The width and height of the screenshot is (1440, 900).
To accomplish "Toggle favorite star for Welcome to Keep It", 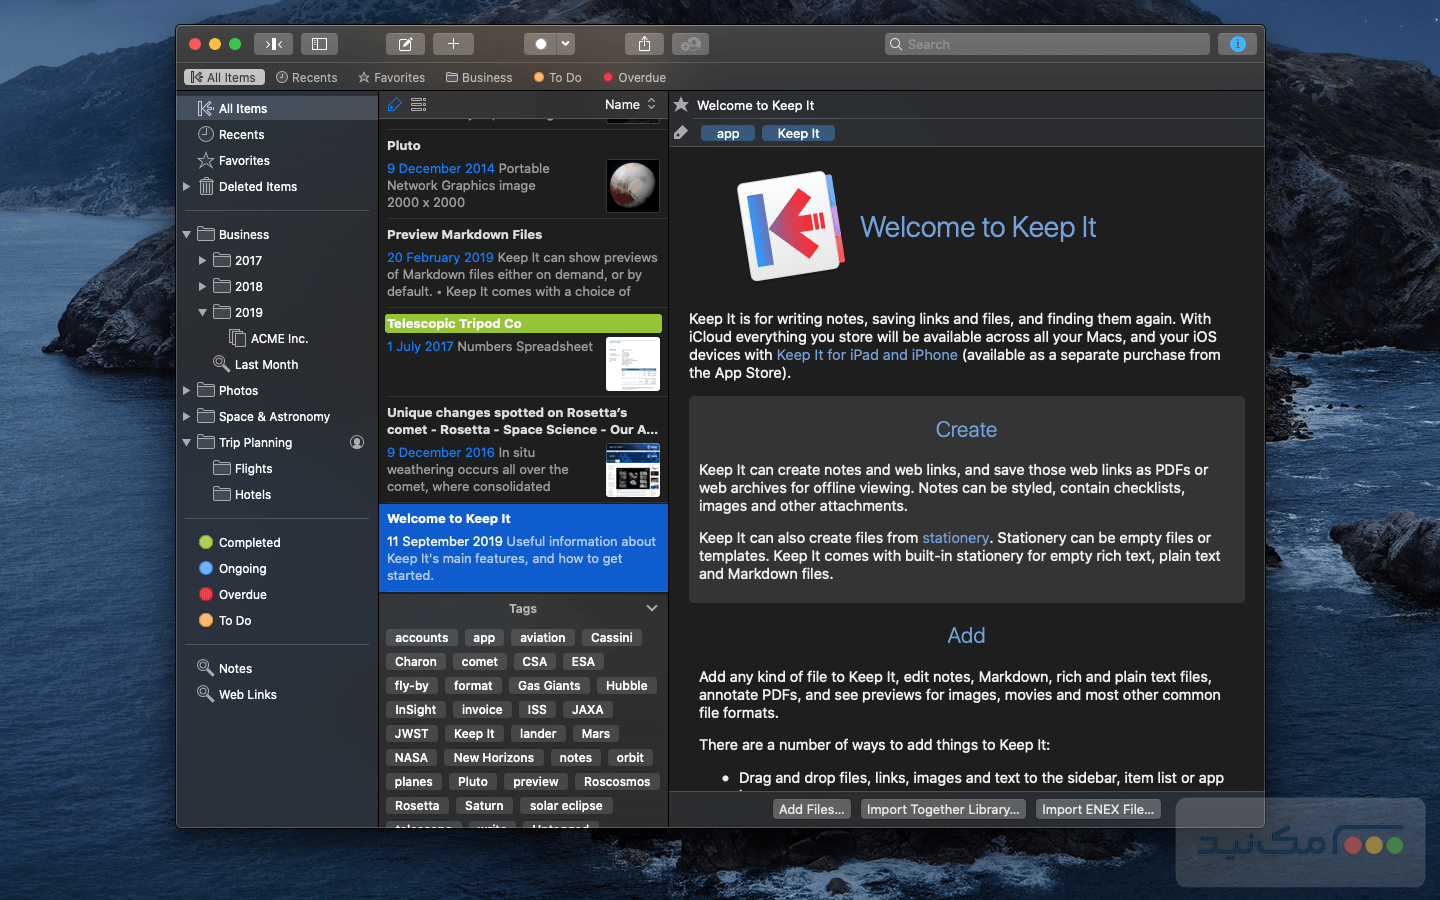I will pos(681,105).
